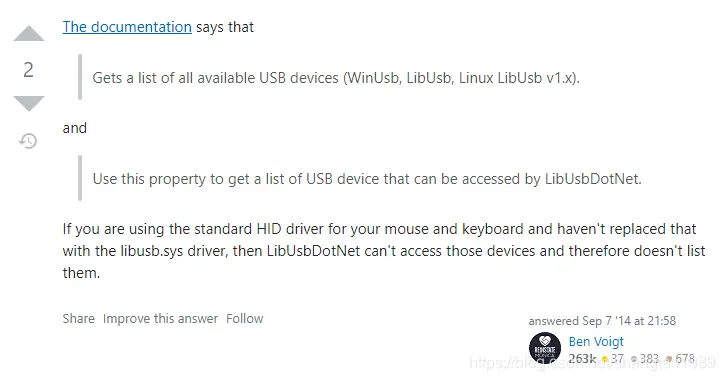Click the Share link under the answer

pos(79,319)
